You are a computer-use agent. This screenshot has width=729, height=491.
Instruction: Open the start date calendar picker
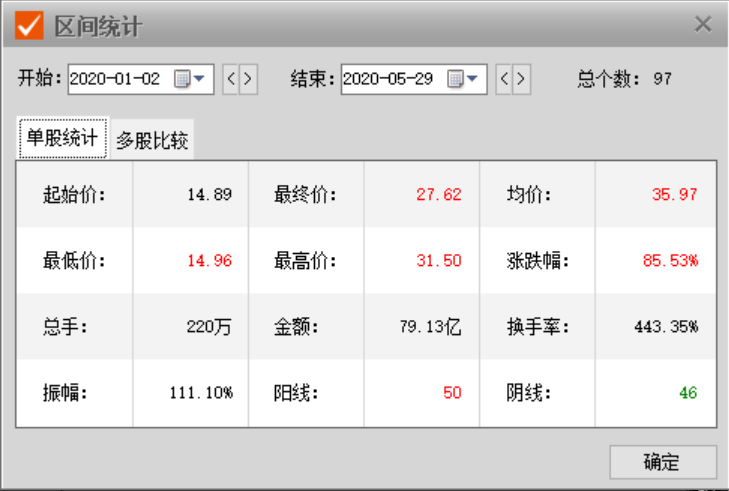click(190, 79)
